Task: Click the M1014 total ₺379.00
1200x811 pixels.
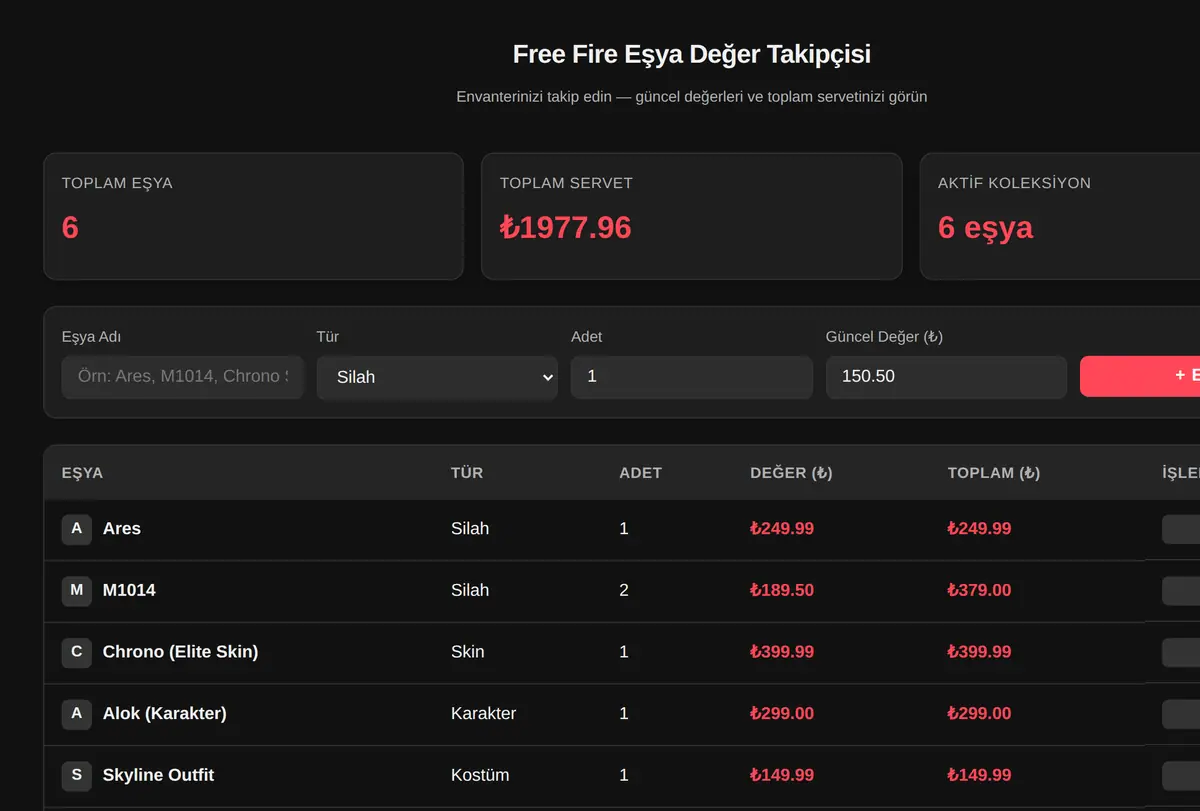Action: pos(979,591)
